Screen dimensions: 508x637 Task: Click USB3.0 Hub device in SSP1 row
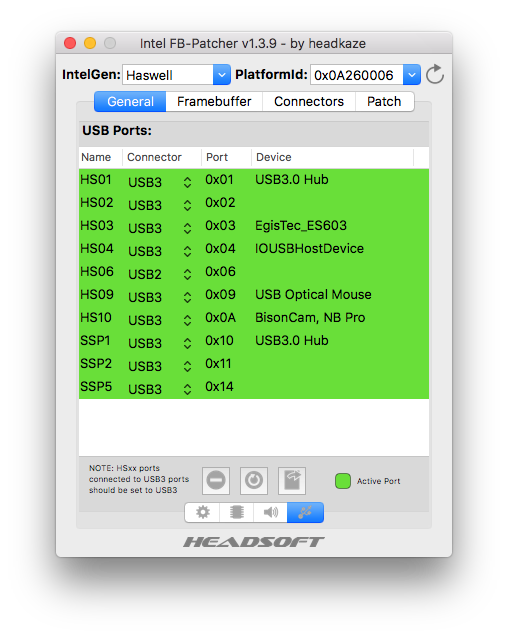[x=292, y=340]
